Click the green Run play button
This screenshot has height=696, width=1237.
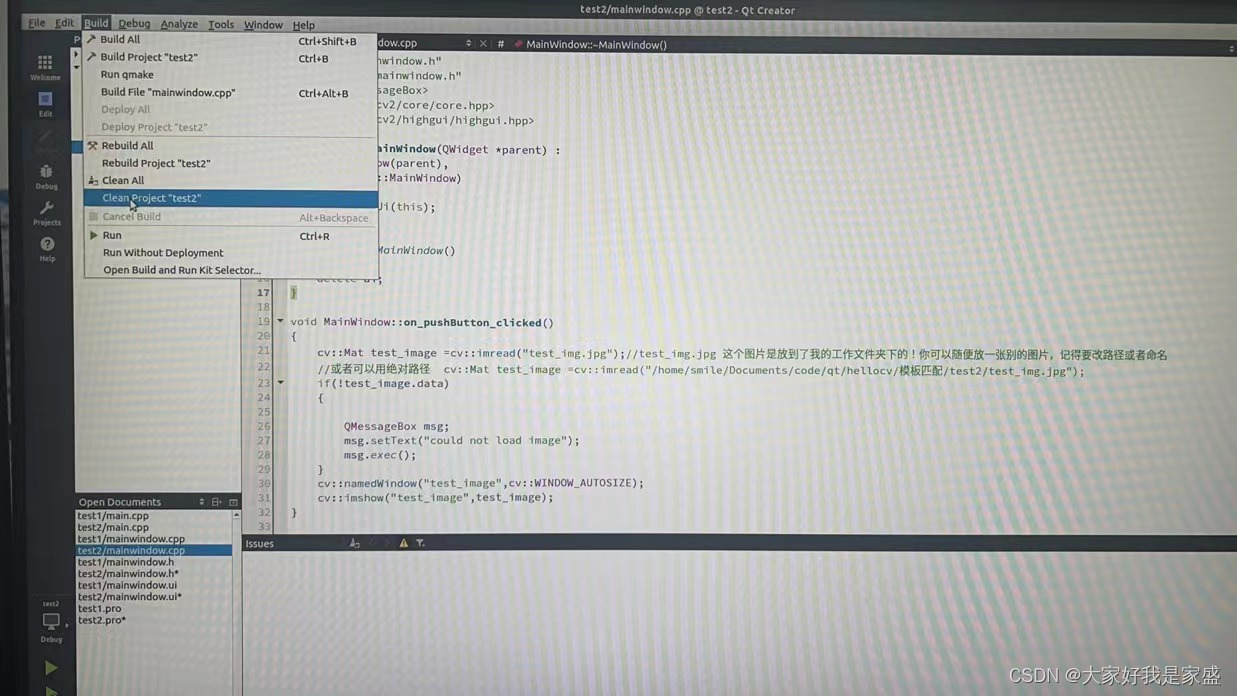(51, 667)
